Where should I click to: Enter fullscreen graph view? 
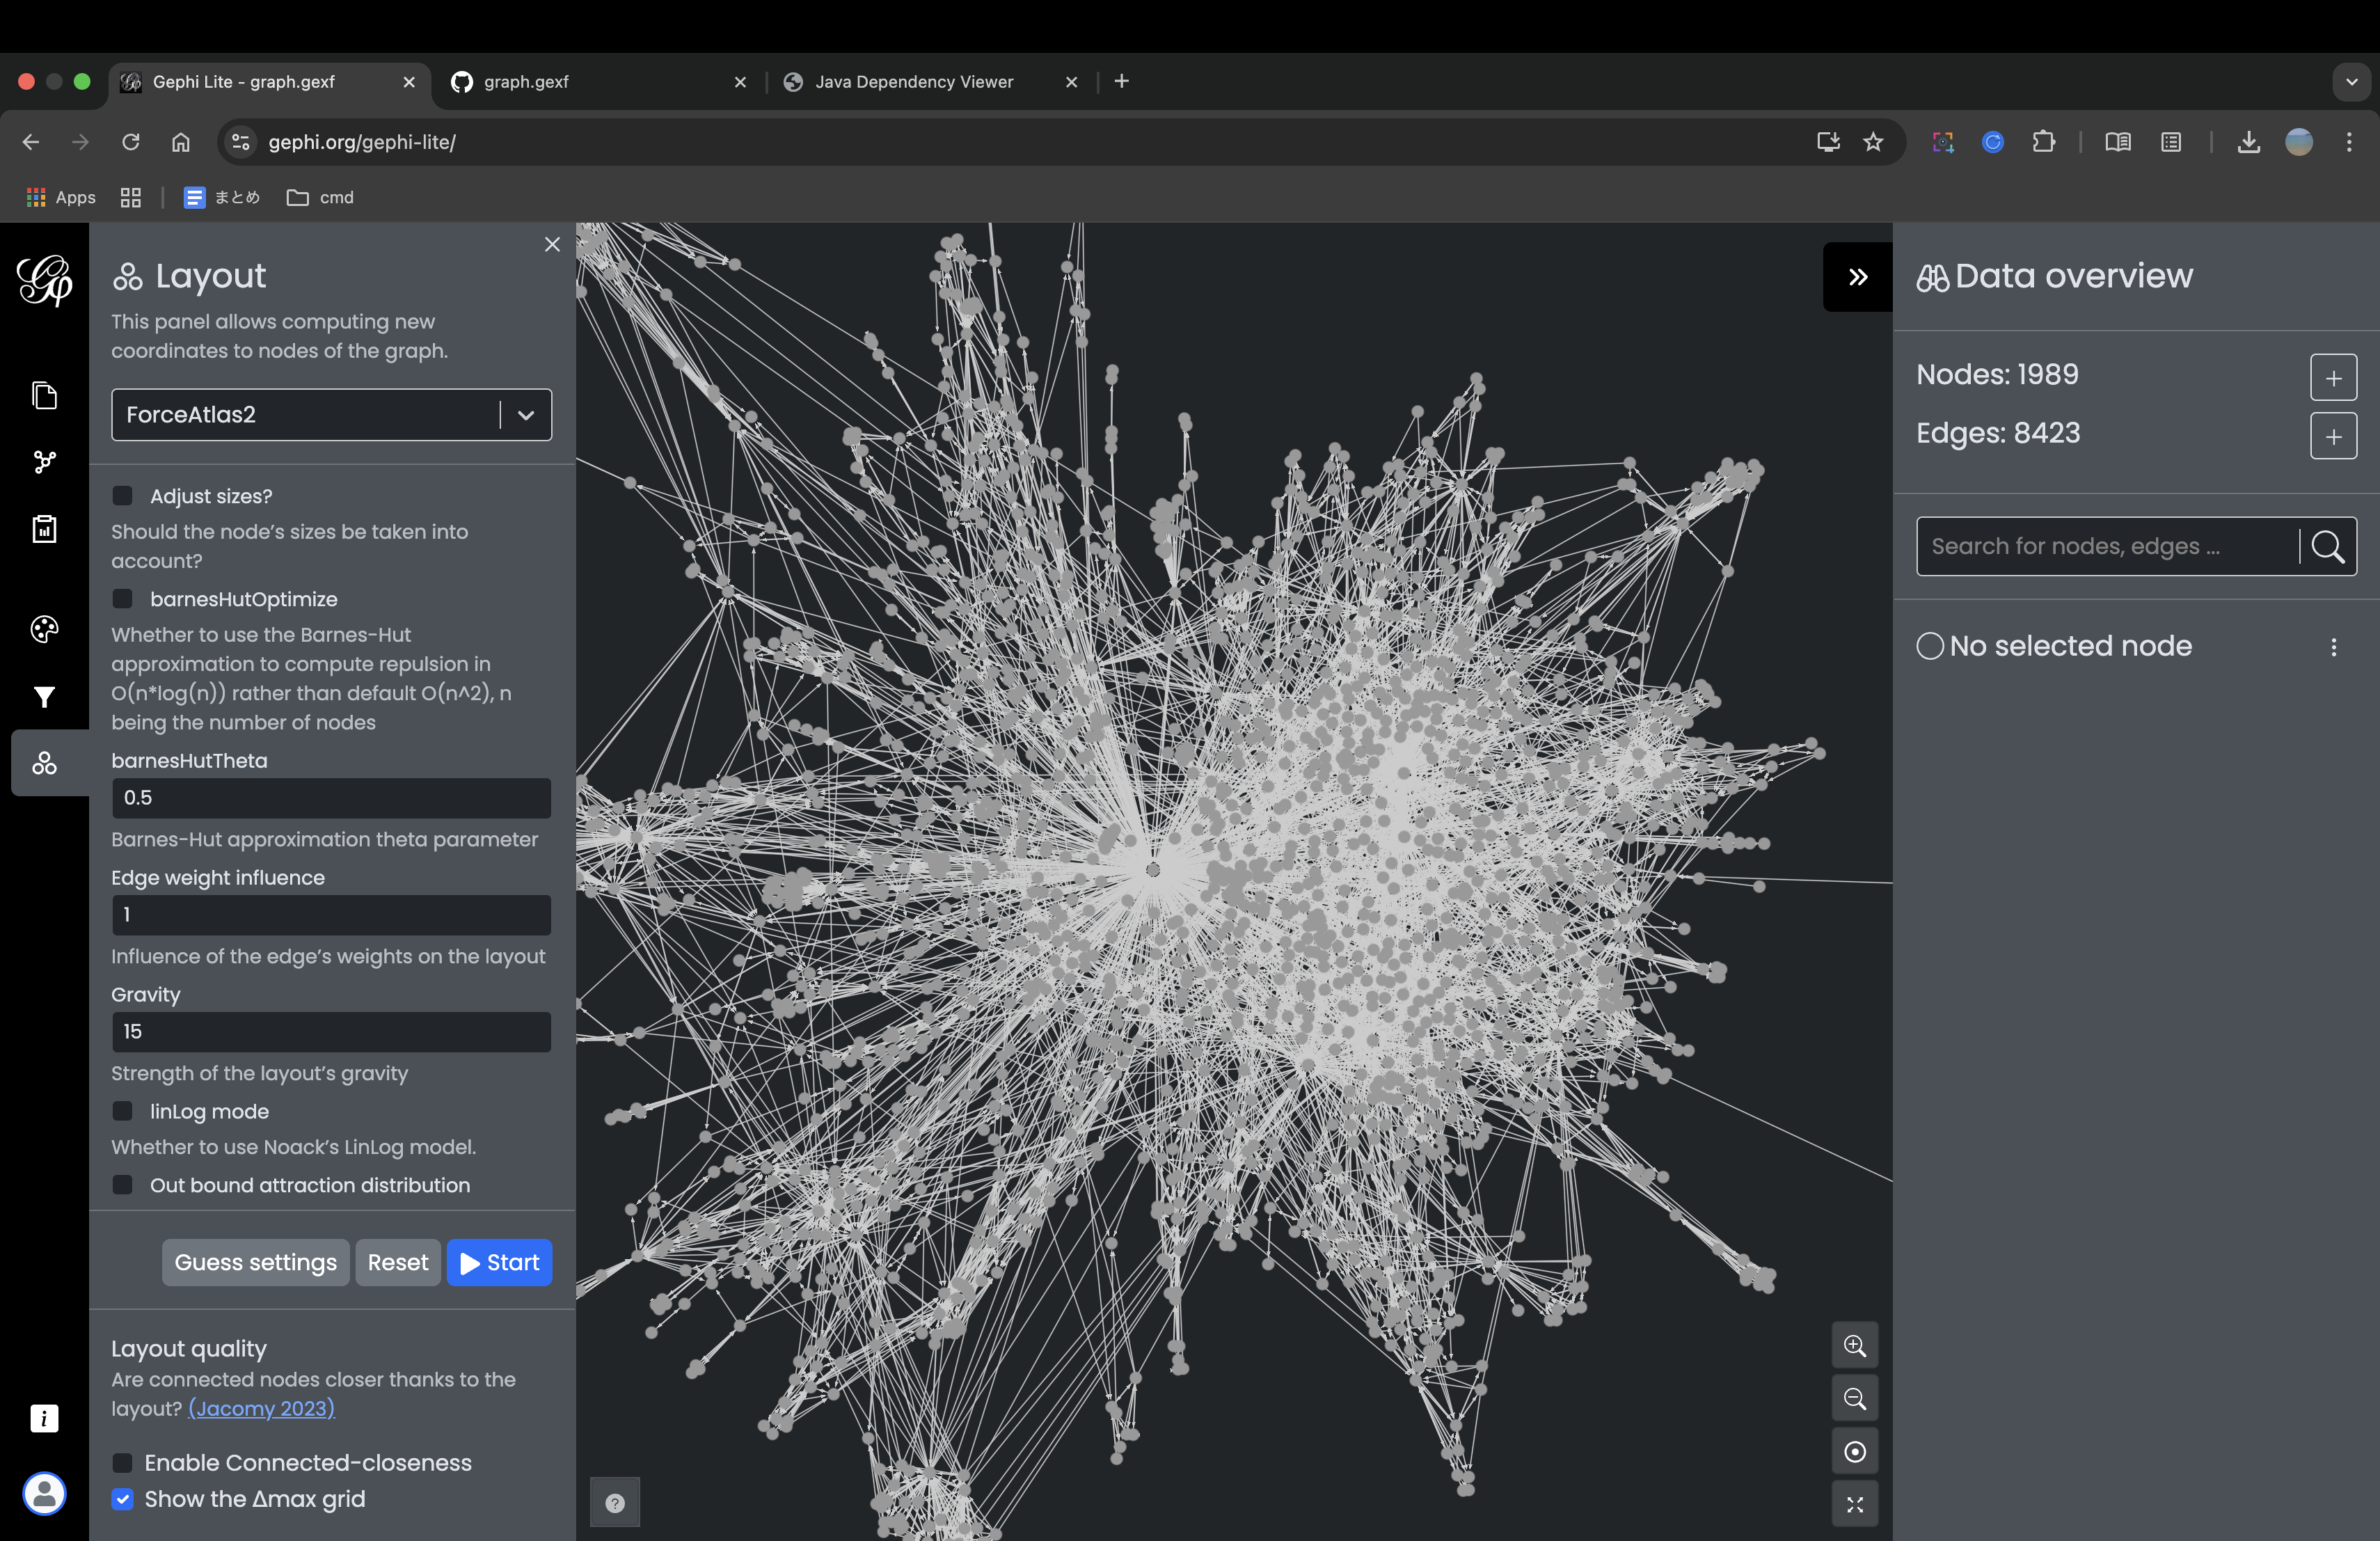[x=1854, y=1503]
